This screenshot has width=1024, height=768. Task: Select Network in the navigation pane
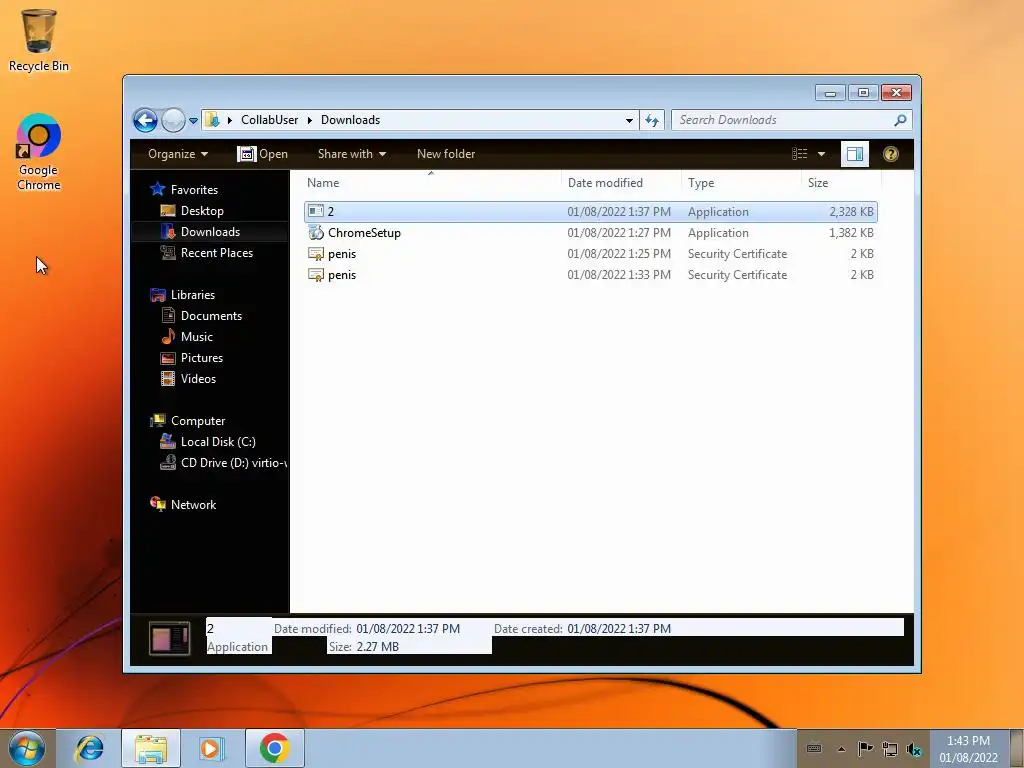[193, 505]
